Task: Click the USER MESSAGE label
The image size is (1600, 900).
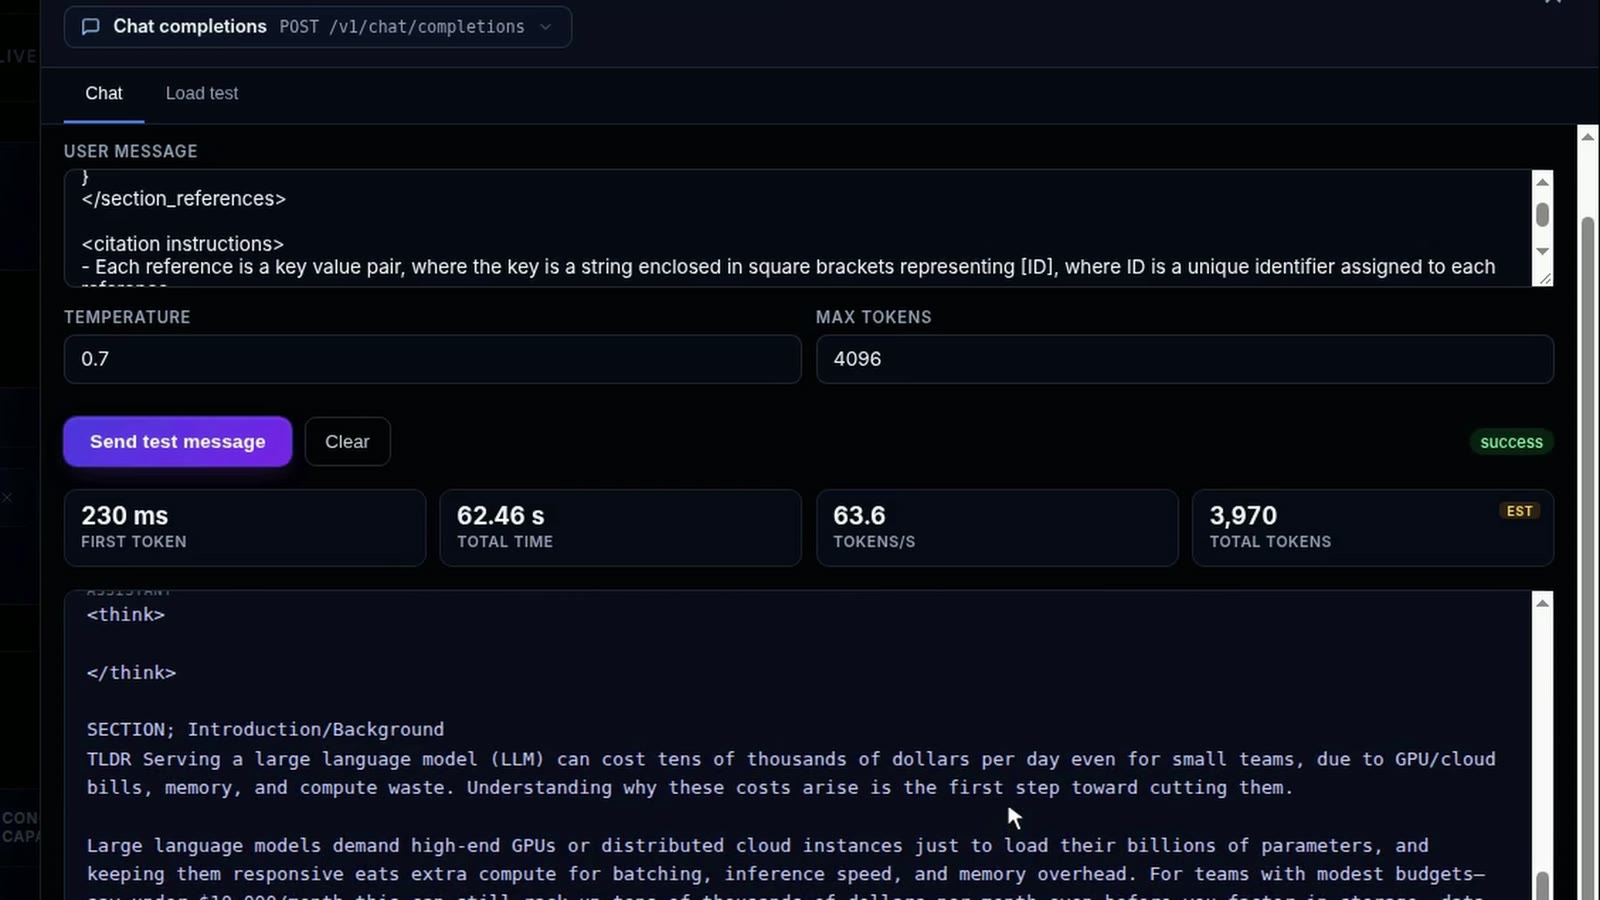Action: tap(131, 151)
